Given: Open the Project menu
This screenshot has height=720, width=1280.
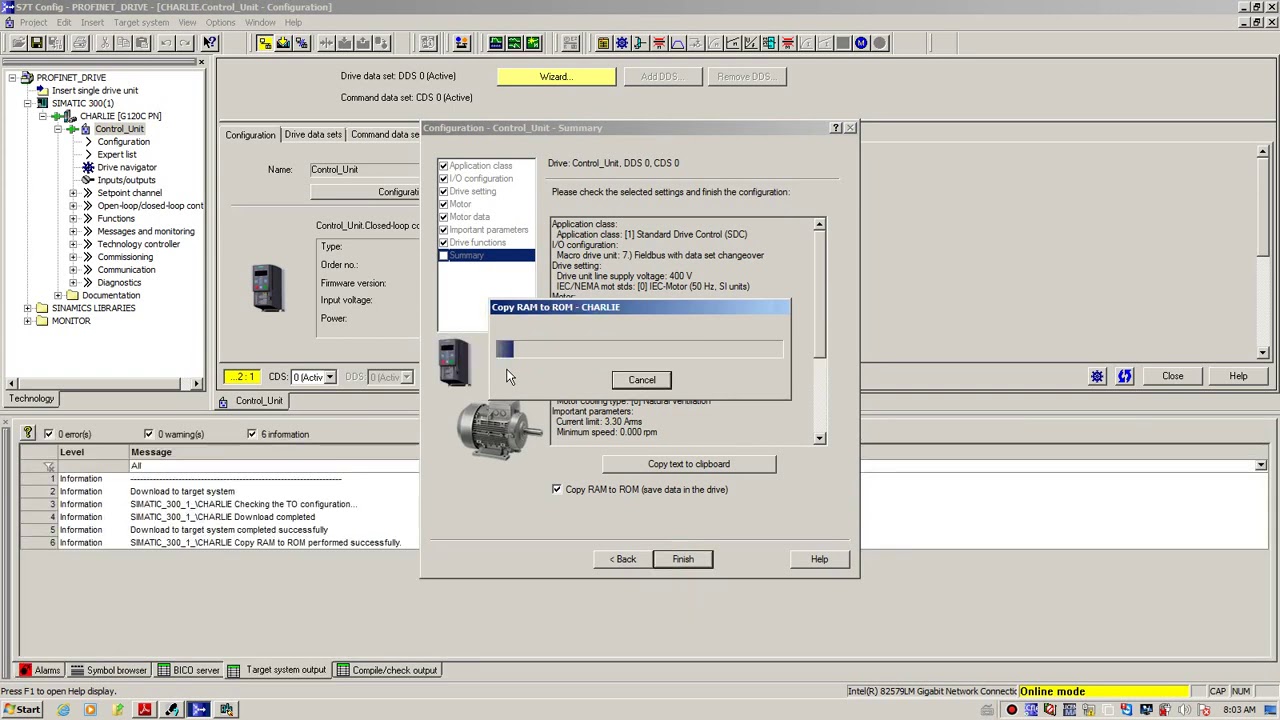Looking at the screenshot, I should point(33,22).
